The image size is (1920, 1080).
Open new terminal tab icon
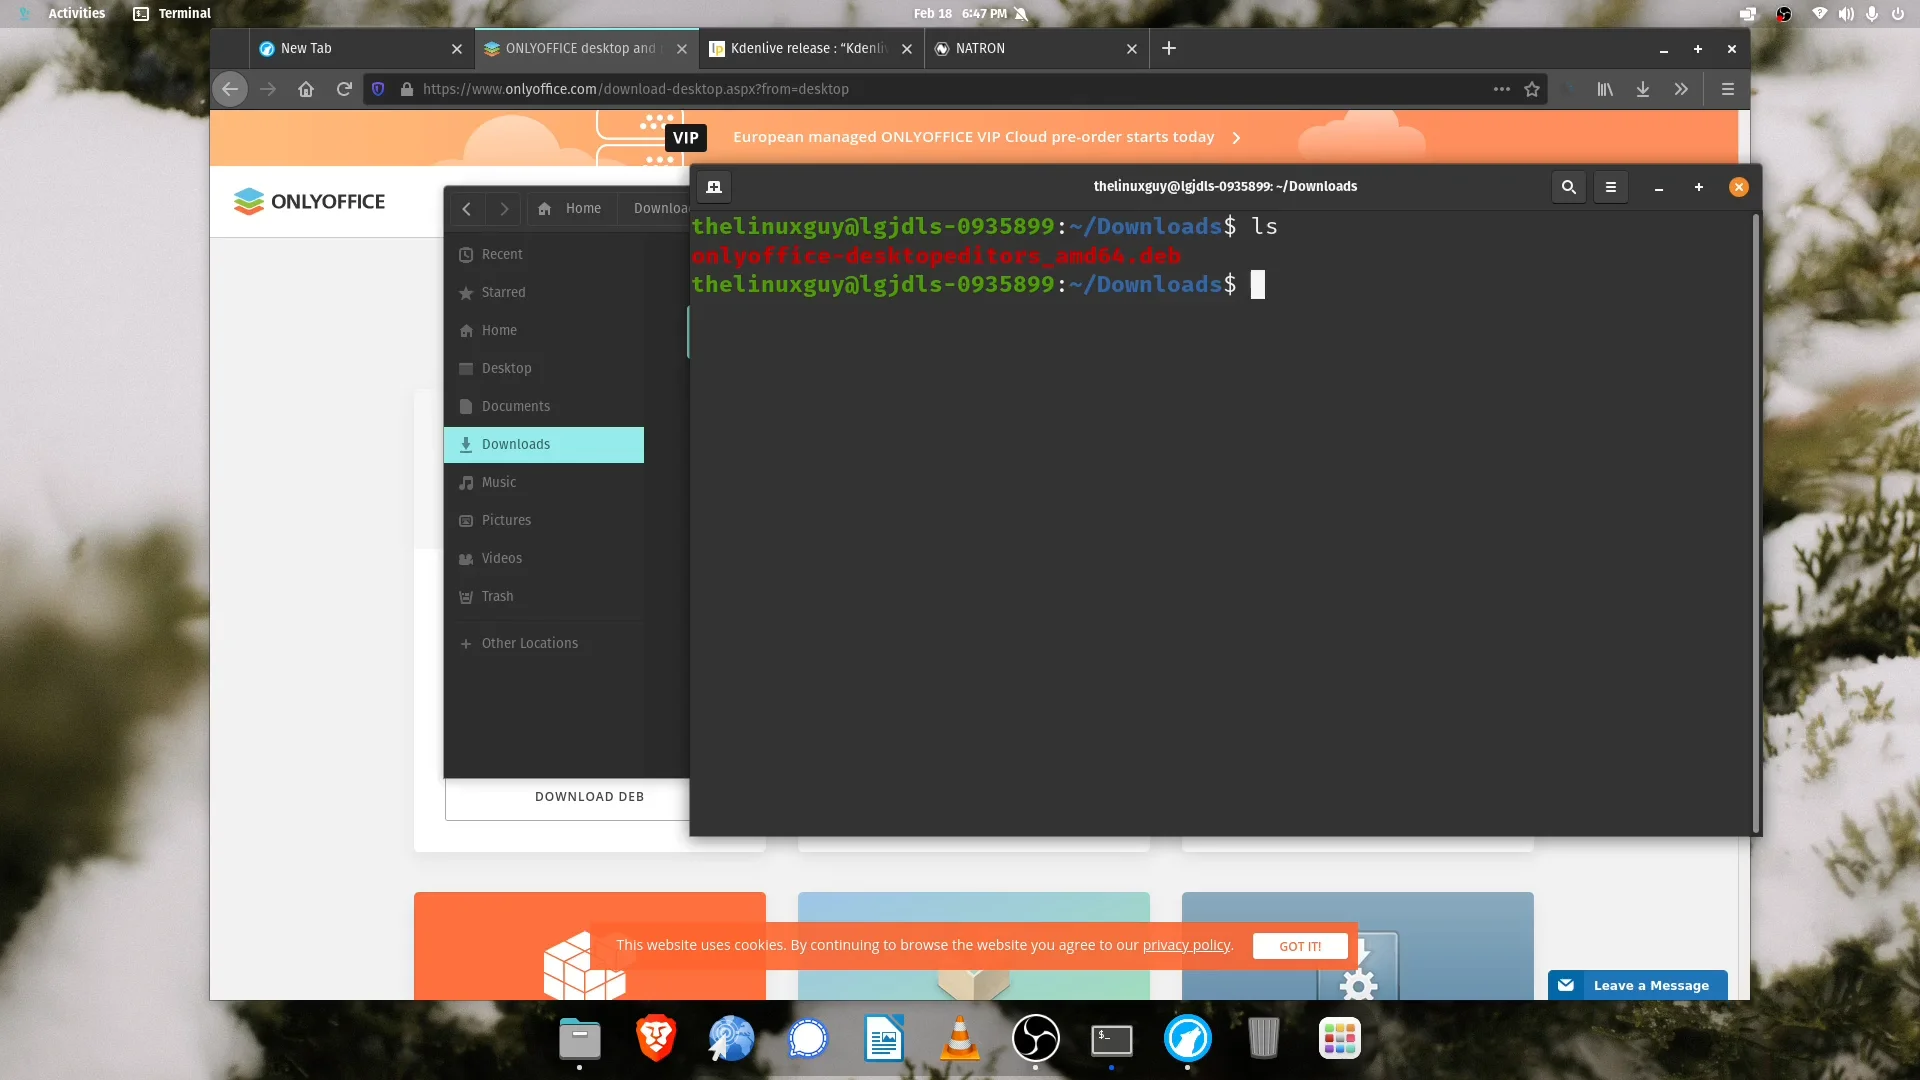pos(714,187)
